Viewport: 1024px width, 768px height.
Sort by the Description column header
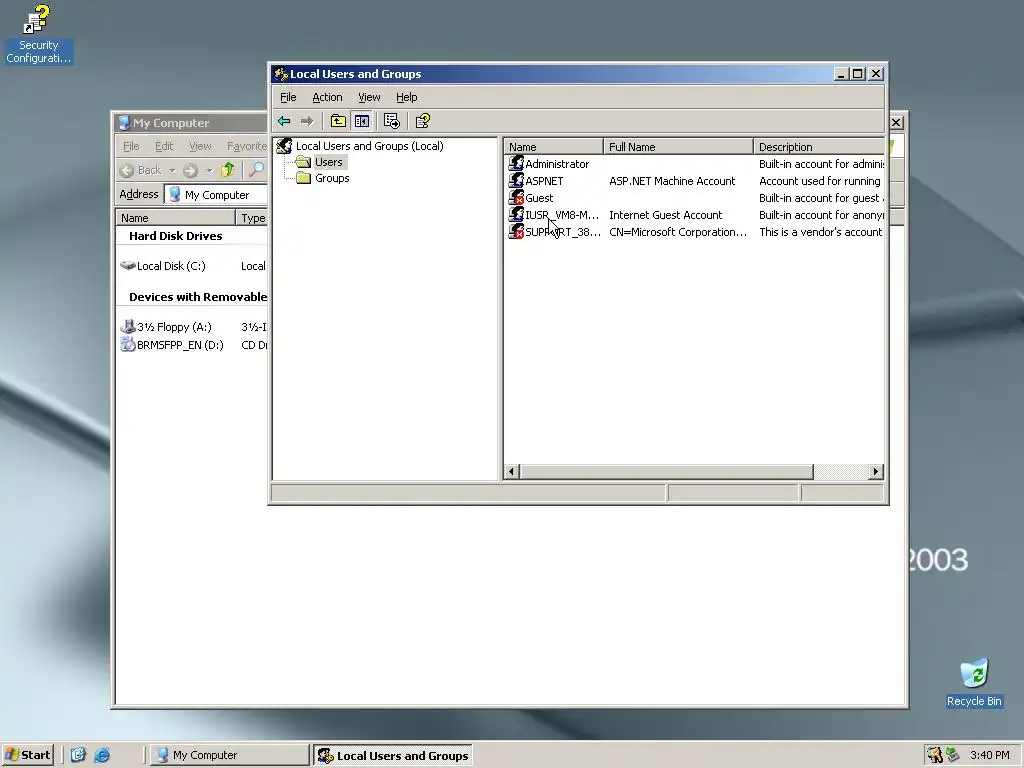pos(819,147)
